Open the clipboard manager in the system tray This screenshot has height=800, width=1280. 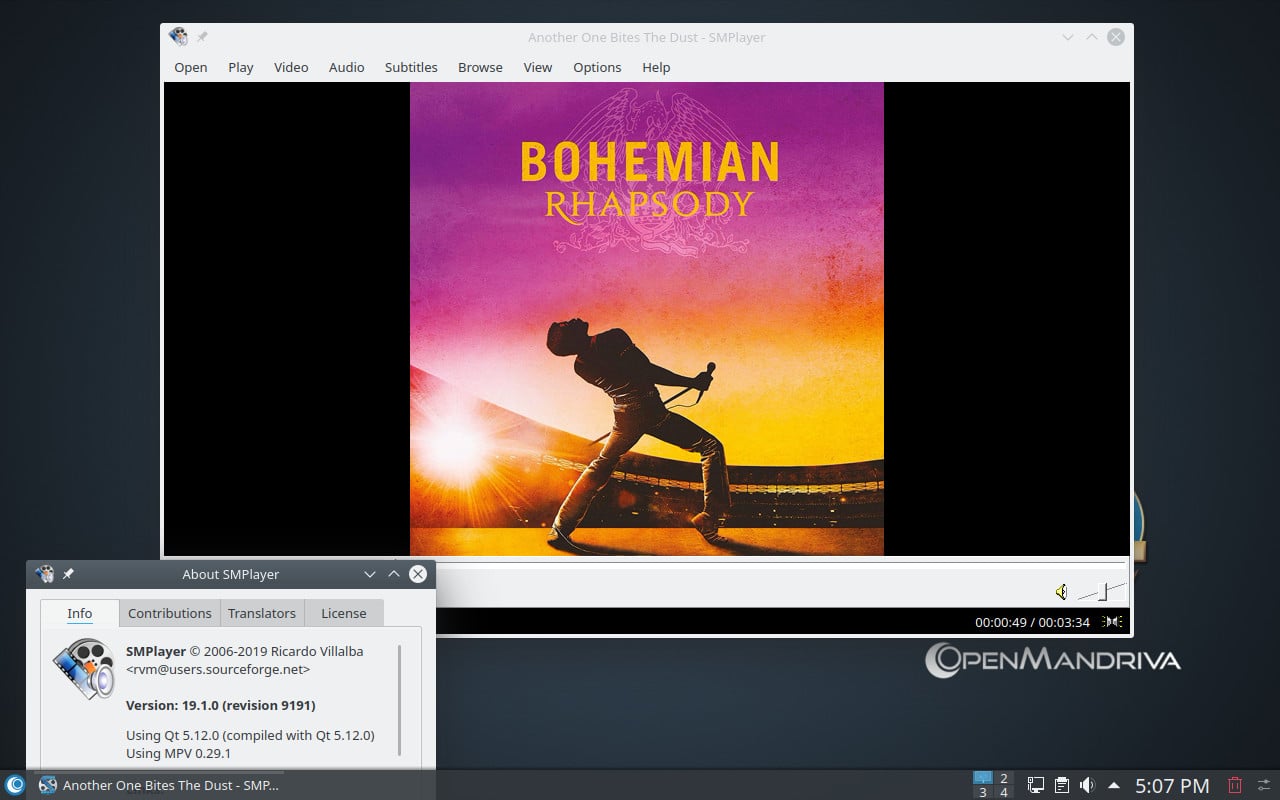click(1062, 785)
